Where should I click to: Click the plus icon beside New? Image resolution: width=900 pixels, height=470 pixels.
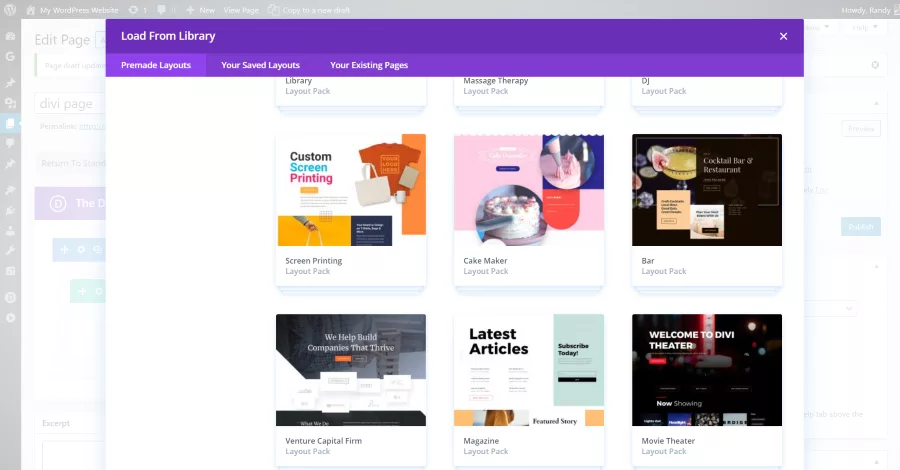[x=190, y=10]
